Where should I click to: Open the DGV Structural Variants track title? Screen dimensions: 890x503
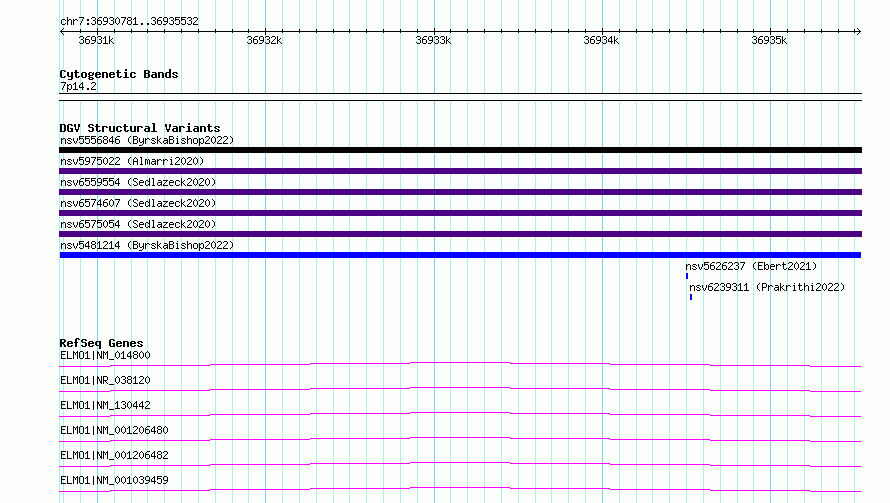coord(140,128)
